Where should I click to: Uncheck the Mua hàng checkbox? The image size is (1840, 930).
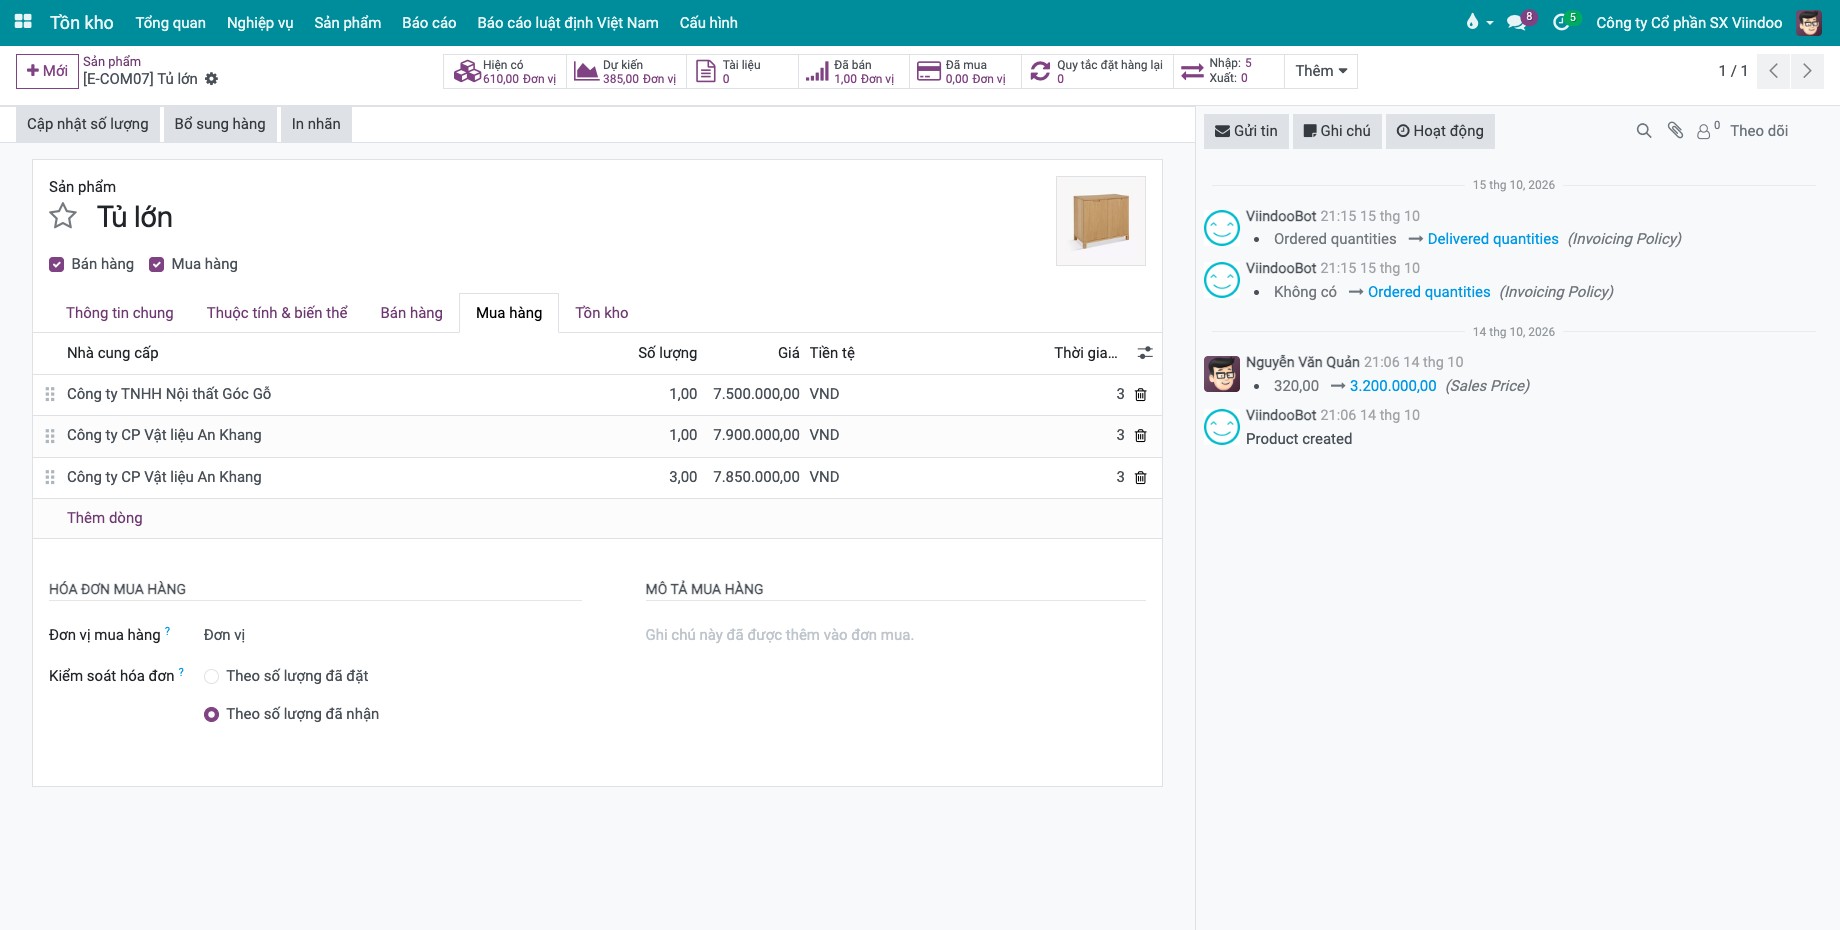pyautogui.click(x=156, y=264)
